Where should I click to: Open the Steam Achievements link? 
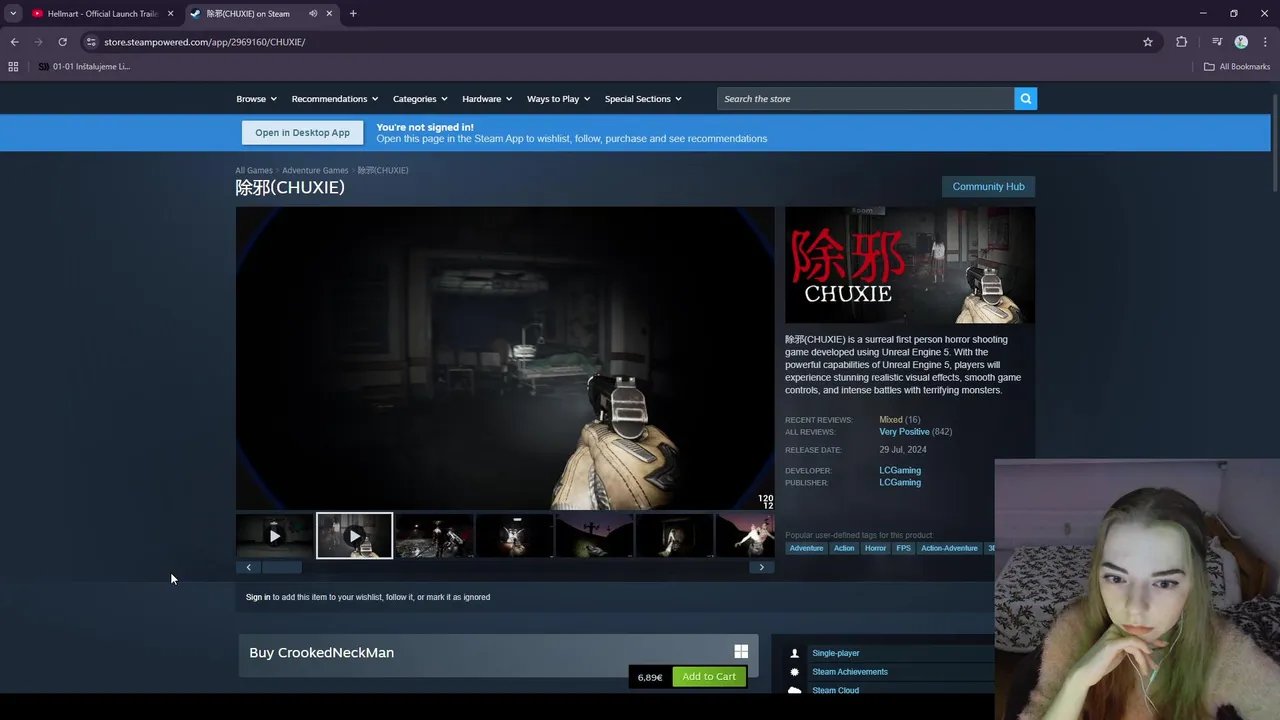[x=850, y=672]
